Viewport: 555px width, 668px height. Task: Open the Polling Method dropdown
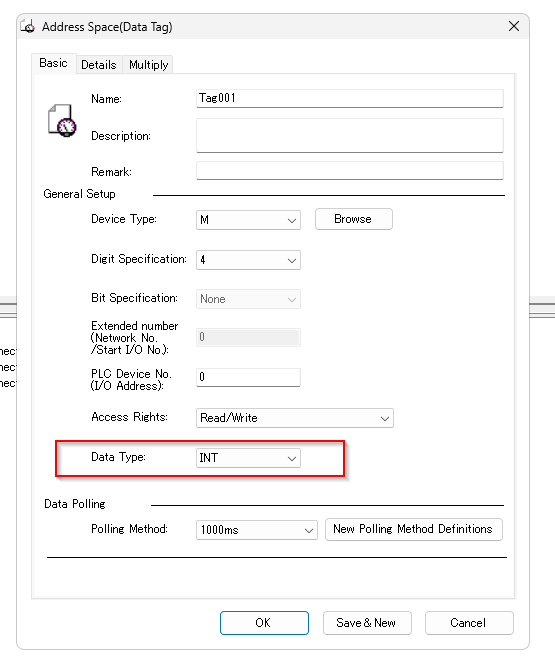[257, 530]
